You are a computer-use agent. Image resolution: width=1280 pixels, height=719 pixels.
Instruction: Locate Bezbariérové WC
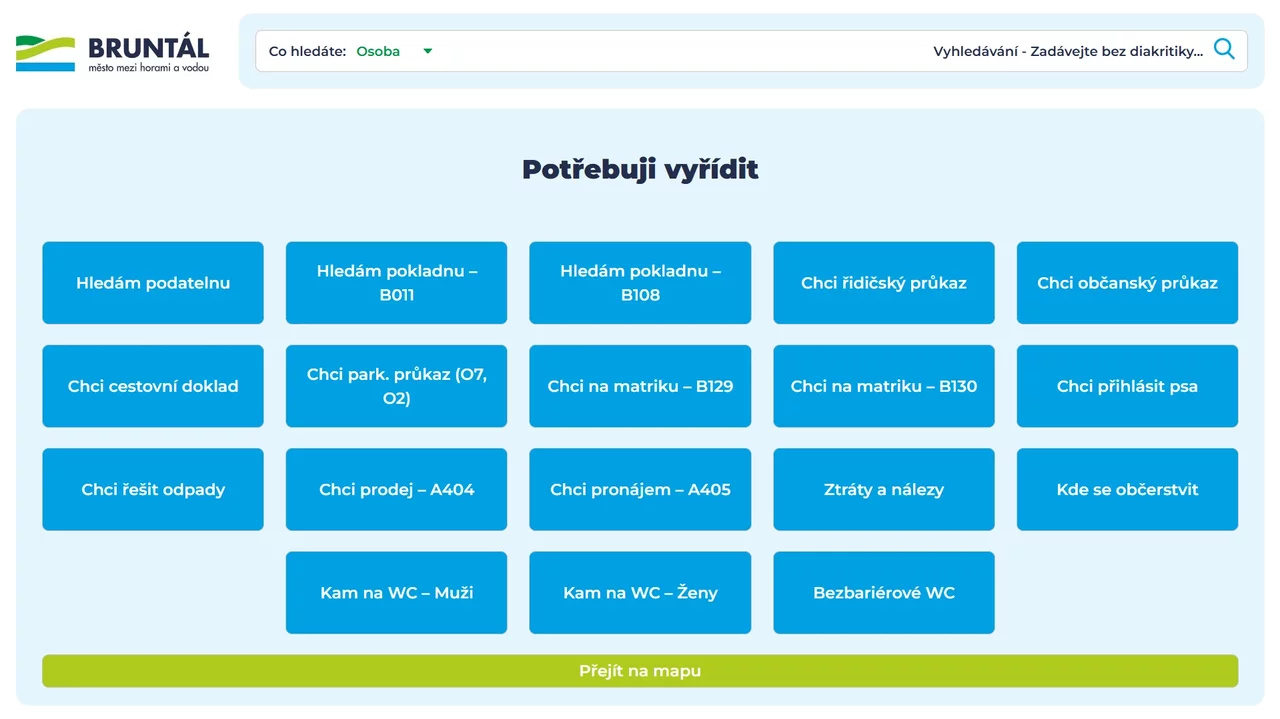click(884, 593)
